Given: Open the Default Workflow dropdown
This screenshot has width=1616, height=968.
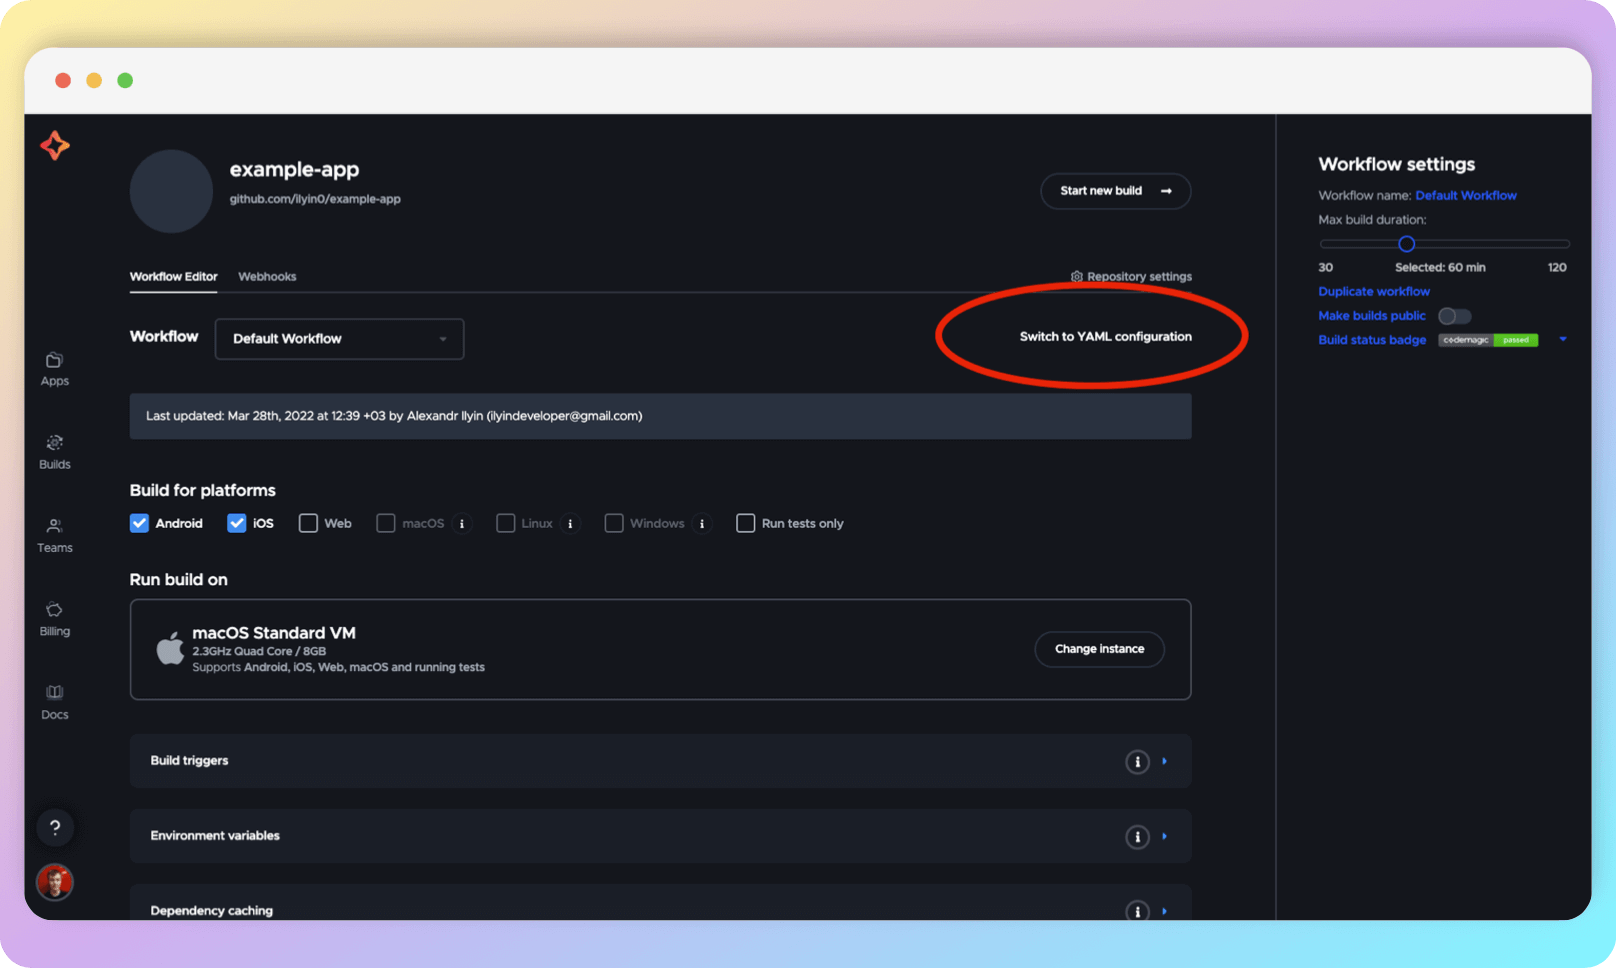Looking at the screenshot, I should (x=339, y=338).
